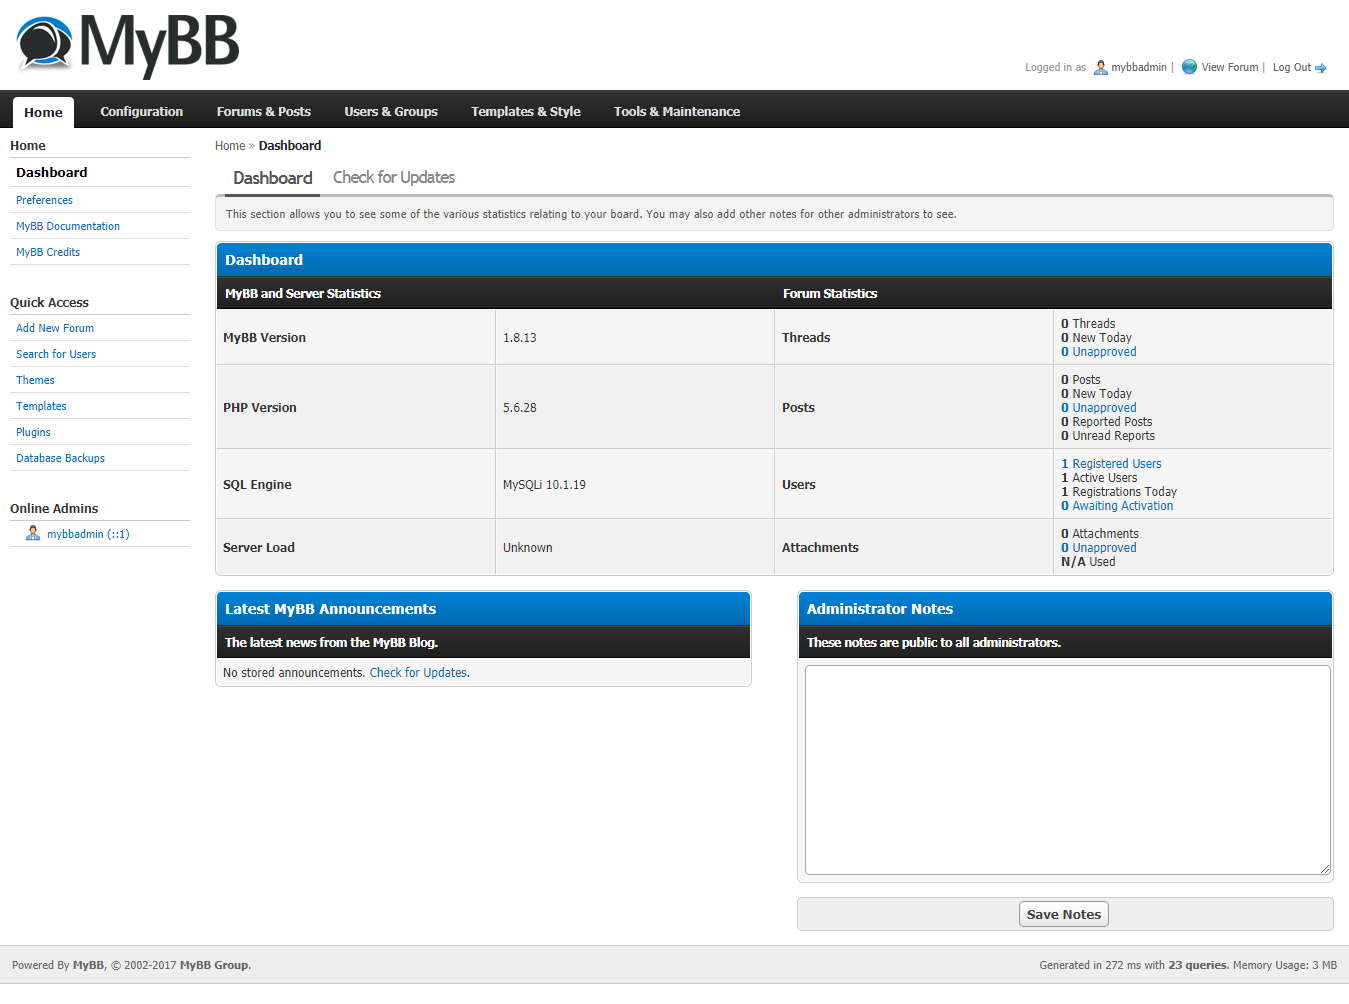Click the PHP Version value 5.6.28

520,408
